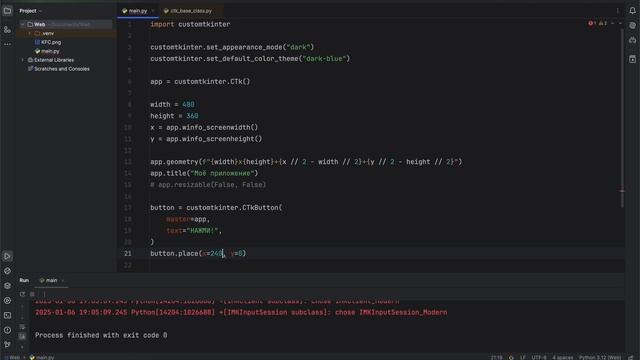Image resolution: width=640 pixels, height=360 pixels.
Task: Close the main run tab
Action: [63, 280]
